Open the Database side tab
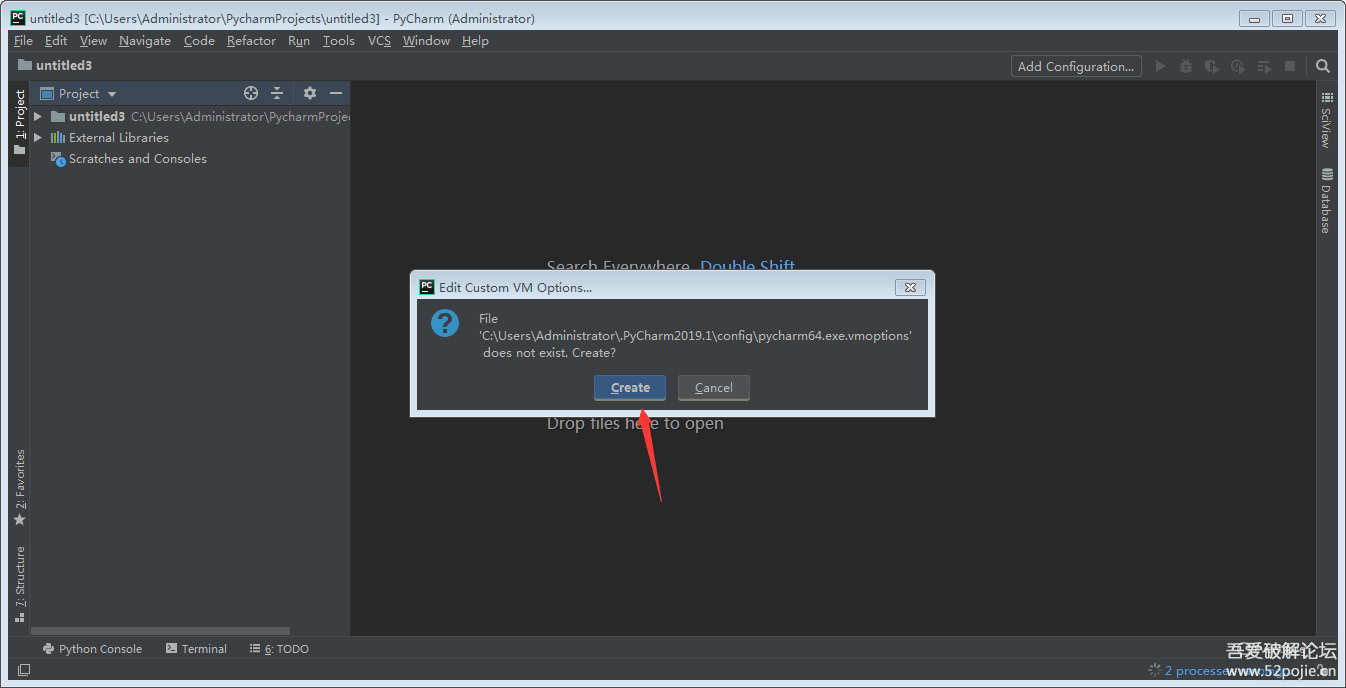1346x688 pixels. 1327,201
